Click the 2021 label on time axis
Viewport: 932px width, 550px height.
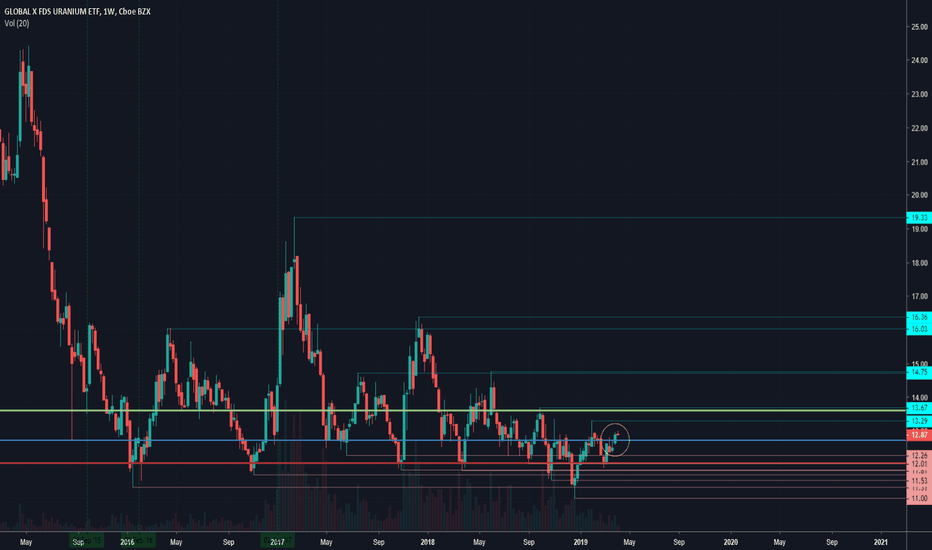coord(881,542)
